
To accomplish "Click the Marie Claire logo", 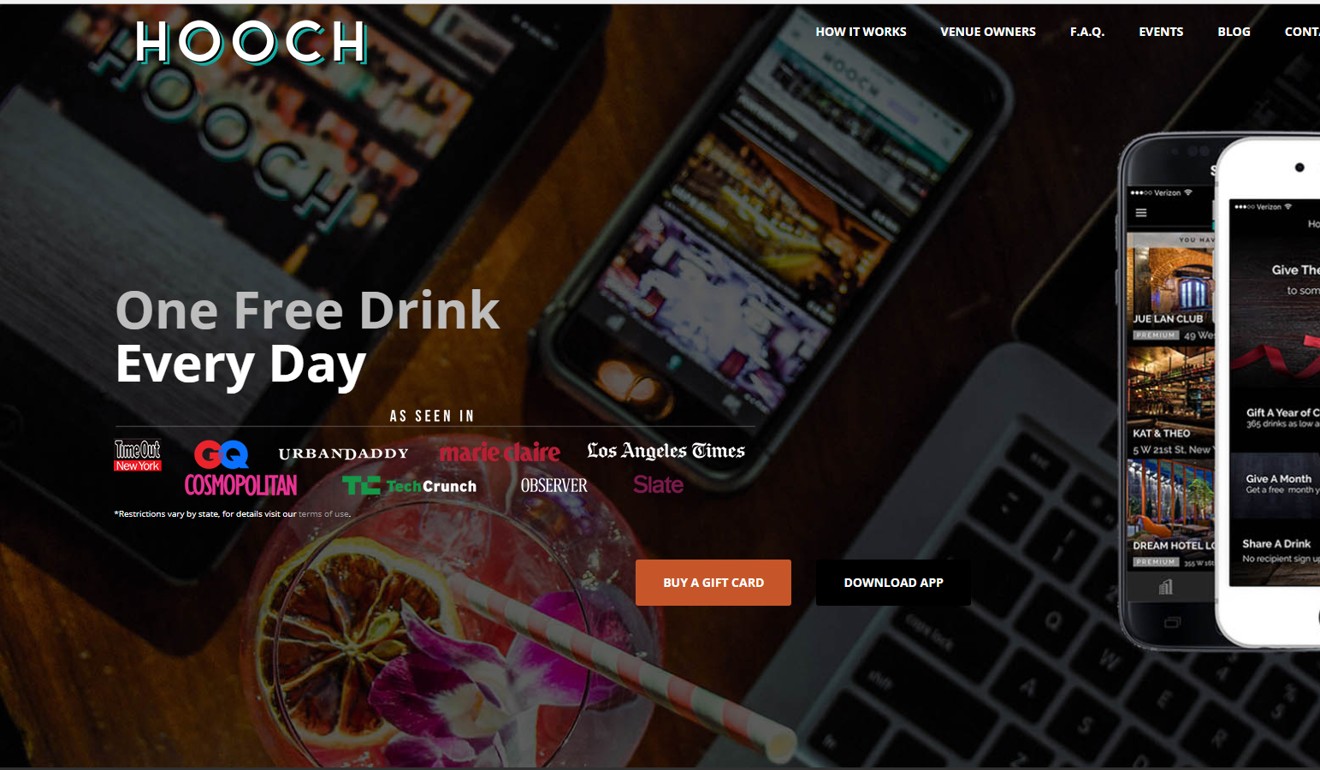I will pyautogui.click(x=499, y=453).
